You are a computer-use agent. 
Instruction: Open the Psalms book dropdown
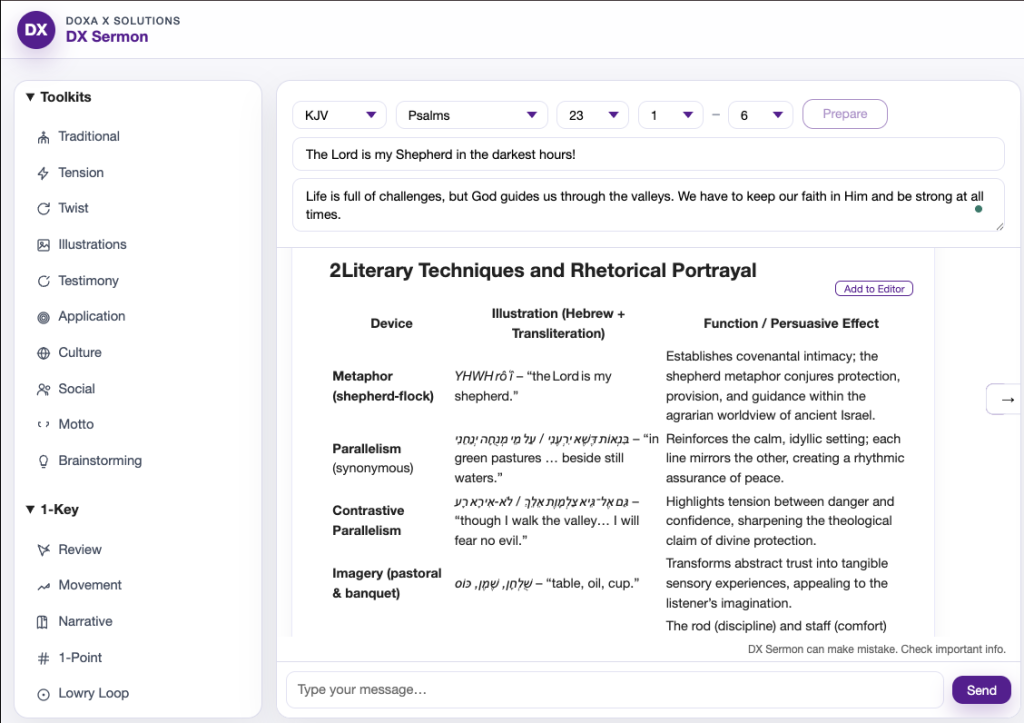471,115
